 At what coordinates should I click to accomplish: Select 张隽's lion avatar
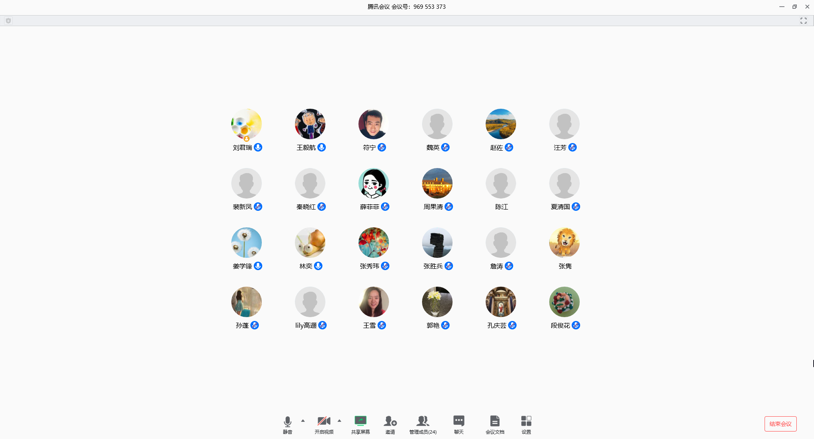coord(564,242)
